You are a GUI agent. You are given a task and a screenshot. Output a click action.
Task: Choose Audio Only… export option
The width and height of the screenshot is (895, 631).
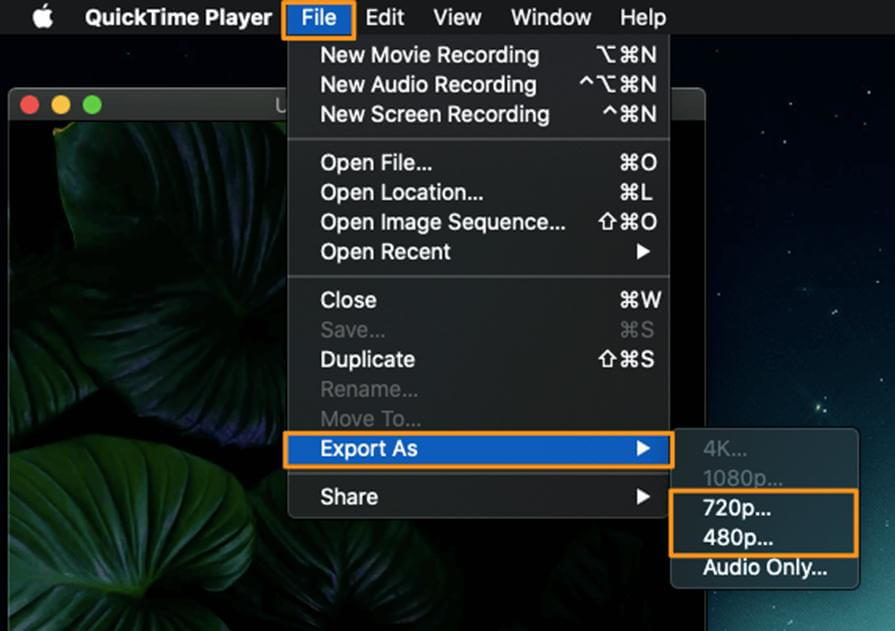pyautogui.click(x=765, y=568)
